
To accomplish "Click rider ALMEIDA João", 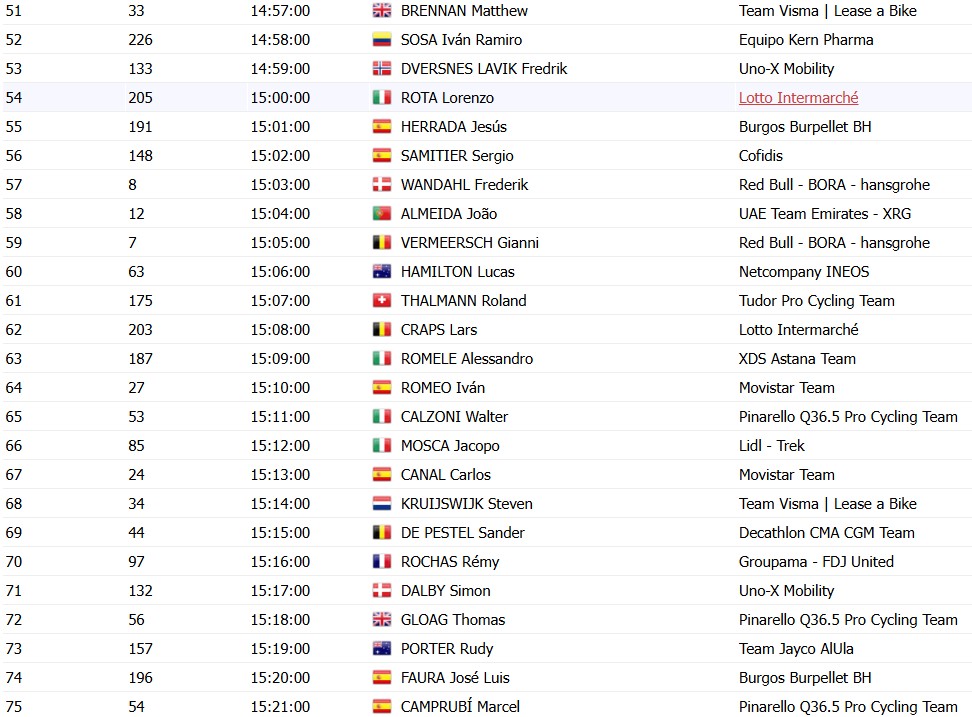I will coord(449,214).
